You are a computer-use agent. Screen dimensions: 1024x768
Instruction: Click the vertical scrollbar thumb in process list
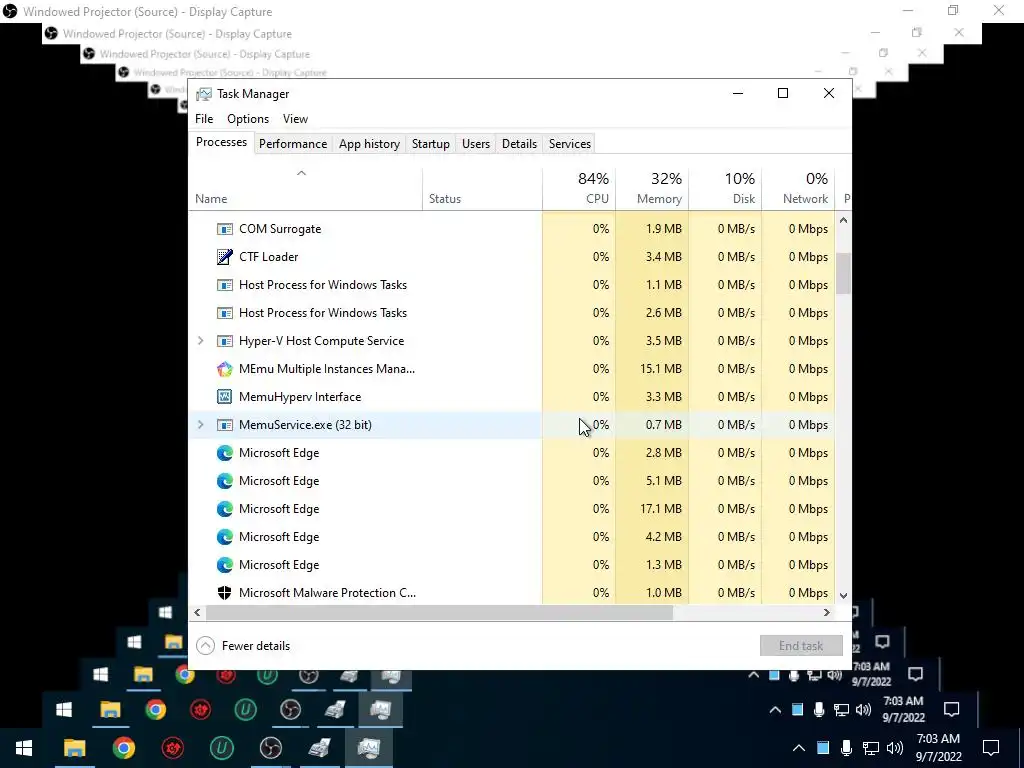[843, 274]
